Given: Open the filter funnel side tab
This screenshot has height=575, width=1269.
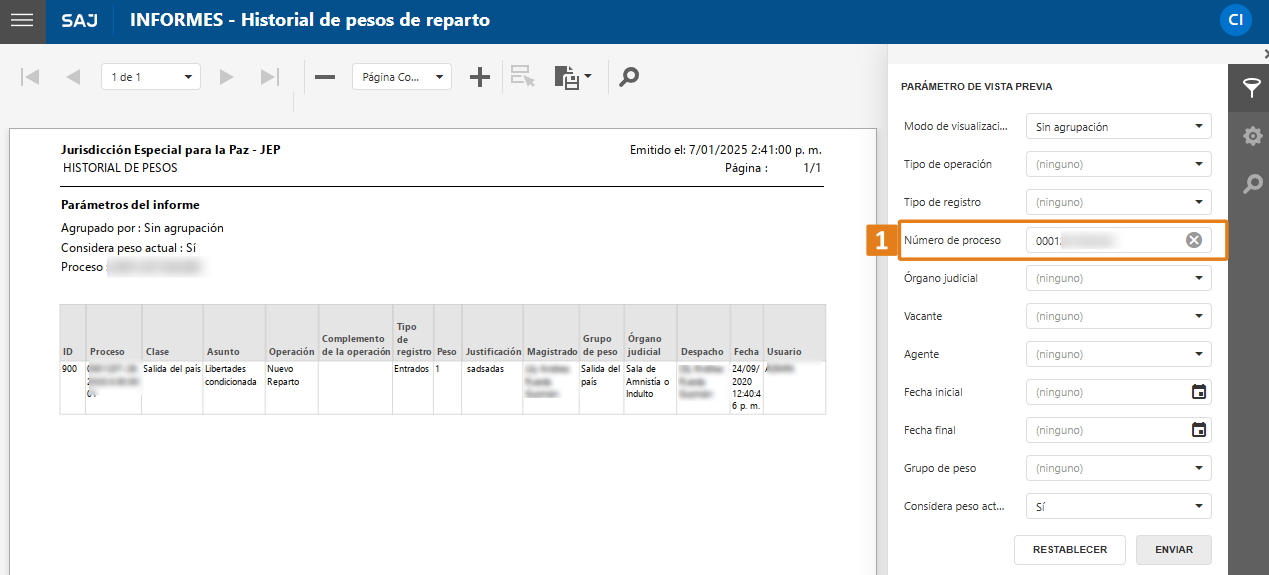Looking at the screenshot, I should tap(1251, 87).
